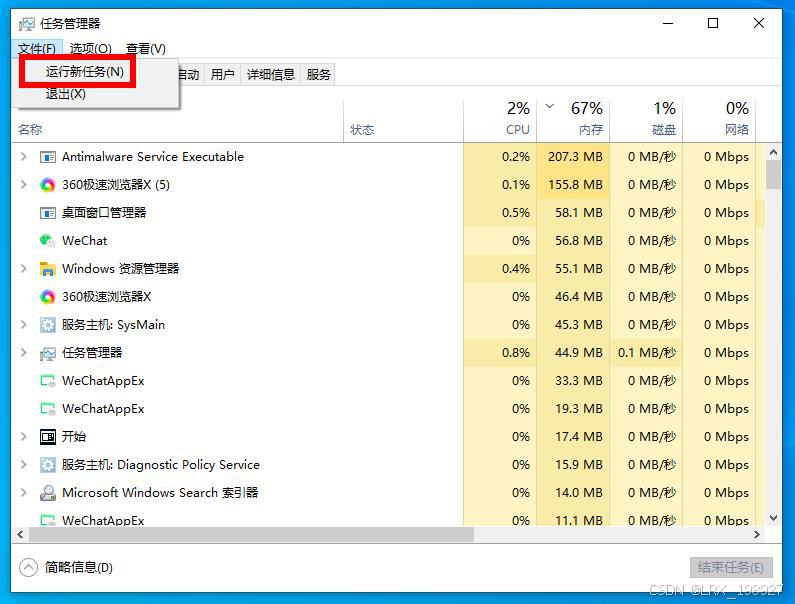Expand the 360极速浏览器X (5) group
The width and height of the screenshot is (795, 604).
(23, 185)
